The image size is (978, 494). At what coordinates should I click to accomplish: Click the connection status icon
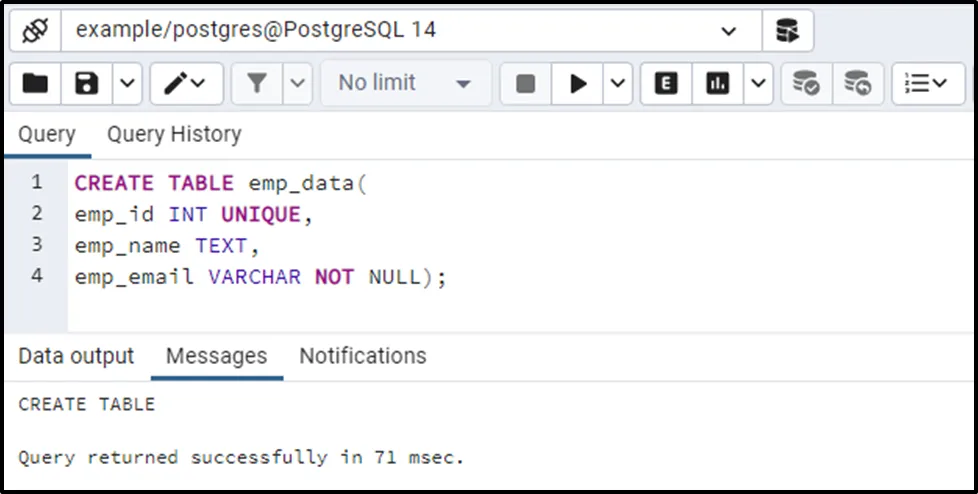pos(35,31)
